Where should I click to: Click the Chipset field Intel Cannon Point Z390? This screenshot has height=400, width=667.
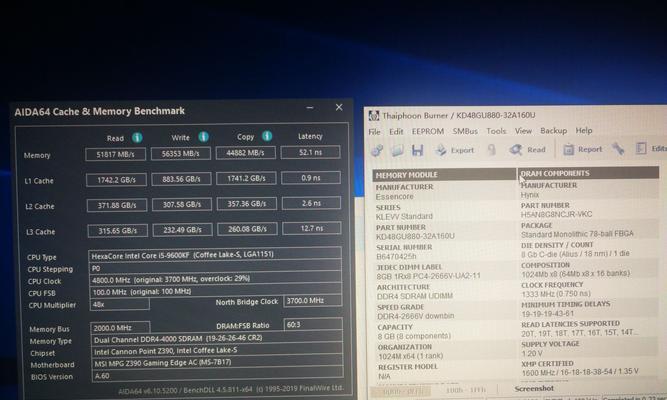pyautogui.click(x=217, y=351)
